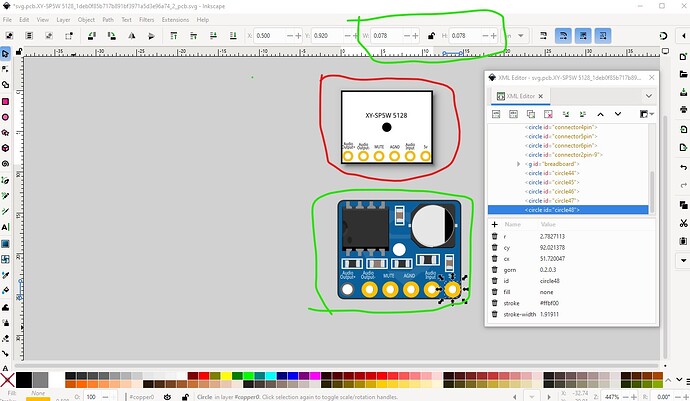Select the Selector arrow tool
Viewport: 690px width, 401px height.
click(x=6, y=53)
